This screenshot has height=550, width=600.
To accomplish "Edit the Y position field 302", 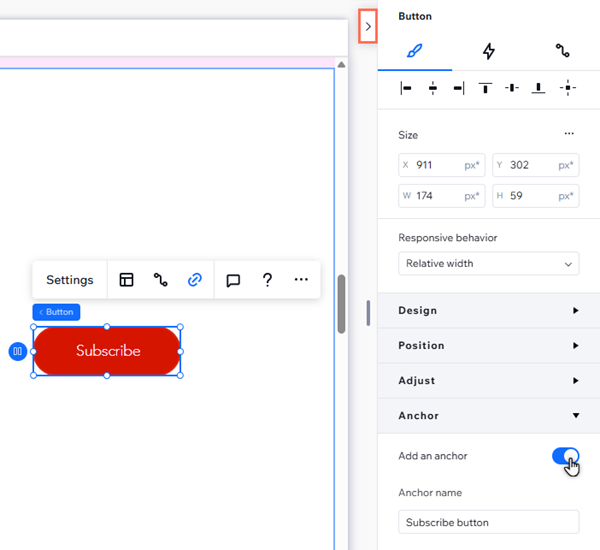I will pyautogui.click(x=536, y=165).
